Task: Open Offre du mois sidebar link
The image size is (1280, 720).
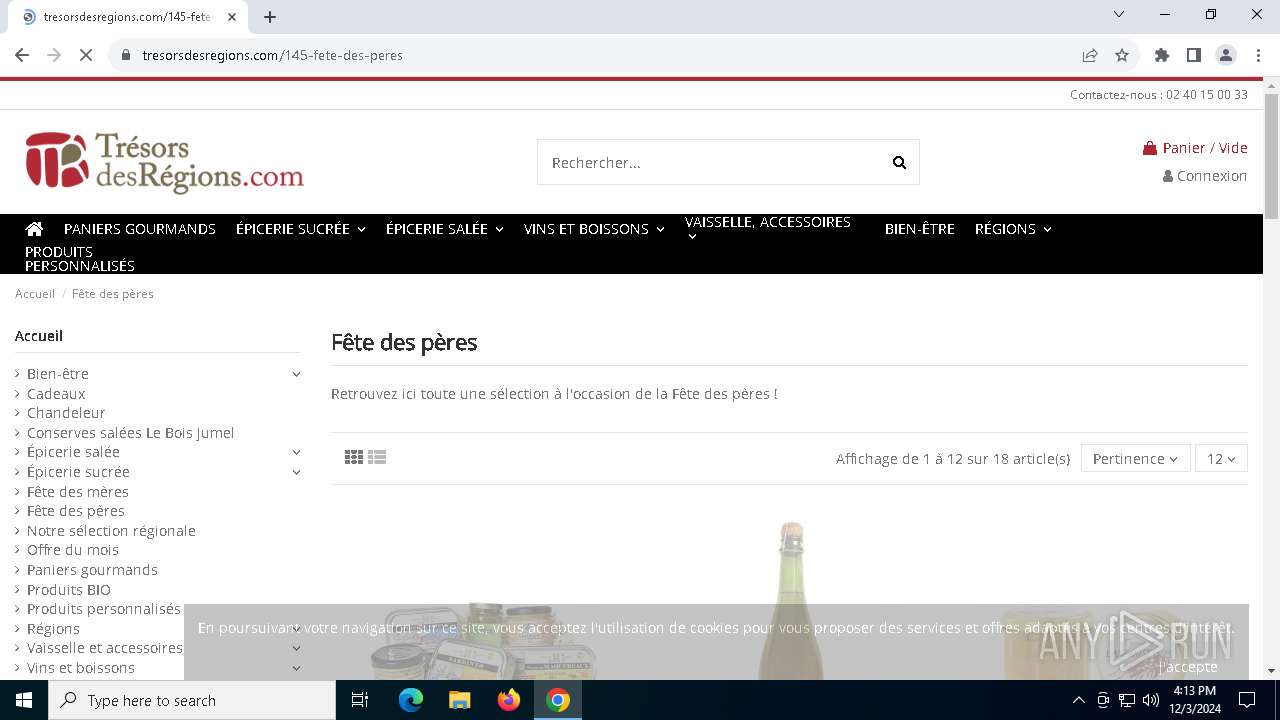Action: (x=73, y=550)
